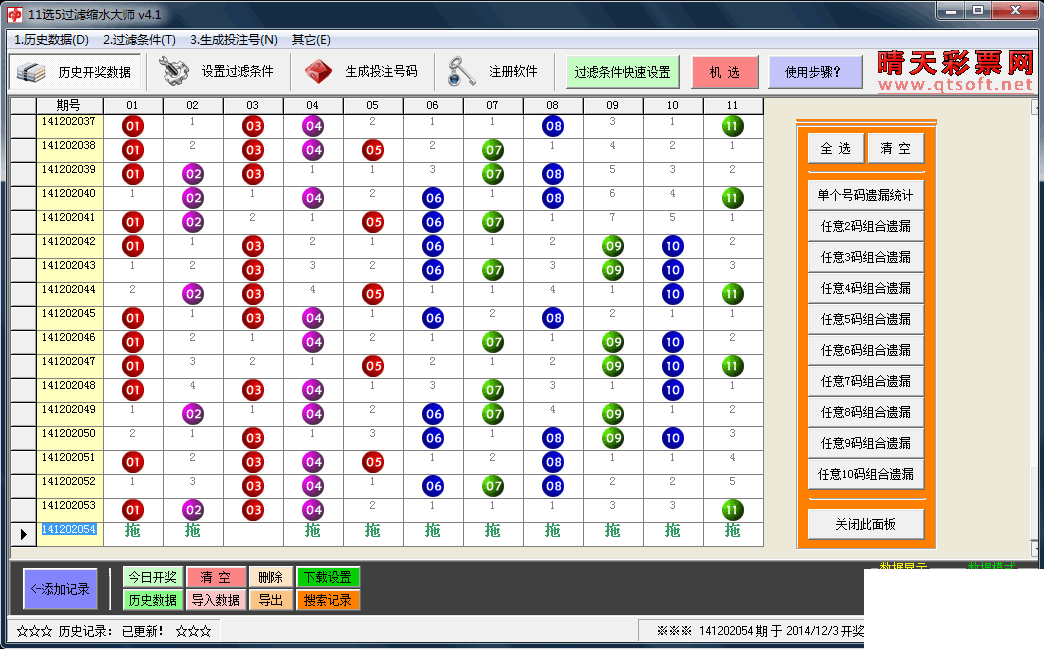Image resolution: width=1044 pixels, height=649 pixels.
Task: Click 关闭此面板 to close panel
Action: pyautogui.click(x=866, y=524)
